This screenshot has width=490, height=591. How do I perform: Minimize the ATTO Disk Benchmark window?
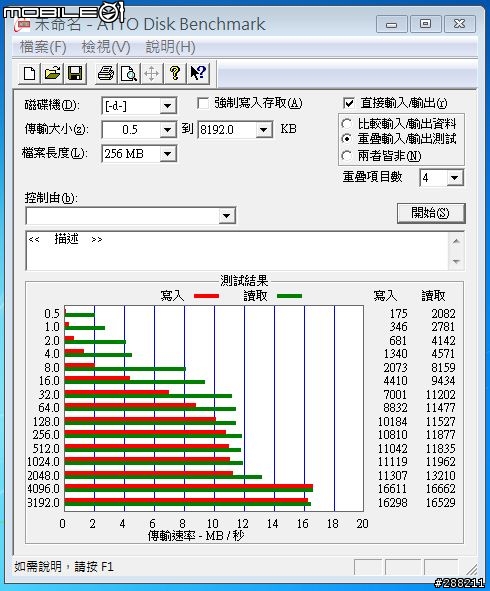click(x=392, y=24)
